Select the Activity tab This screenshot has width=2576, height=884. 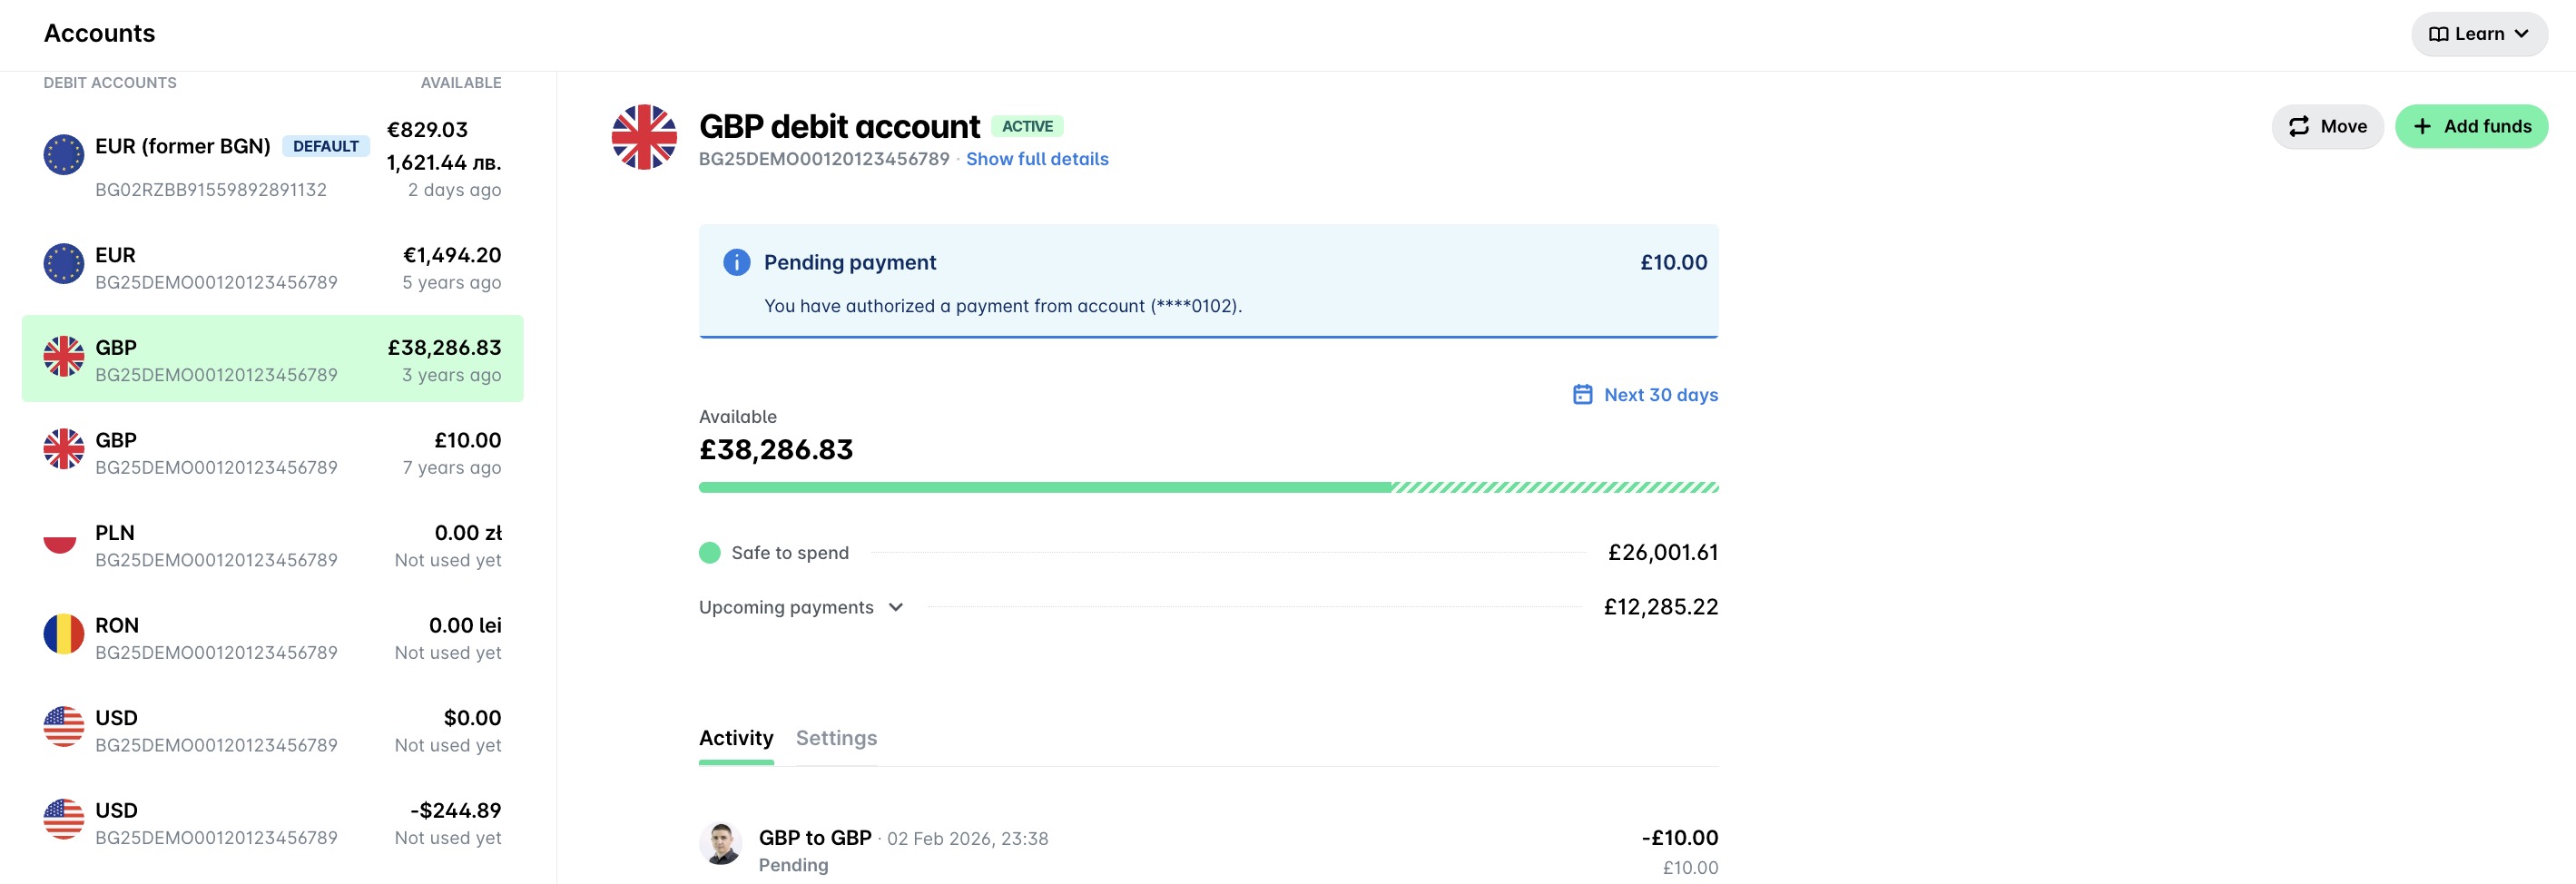[x=736, y=738]
